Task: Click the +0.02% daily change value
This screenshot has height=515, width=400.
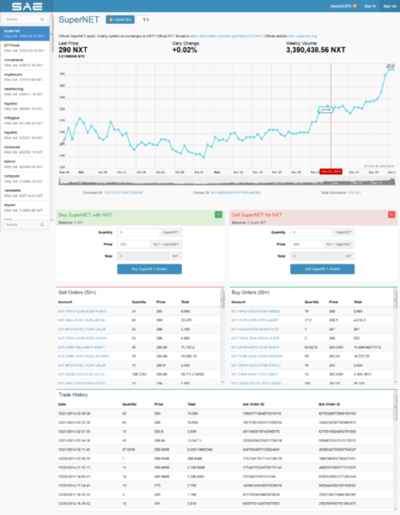Action: [185, 50]
